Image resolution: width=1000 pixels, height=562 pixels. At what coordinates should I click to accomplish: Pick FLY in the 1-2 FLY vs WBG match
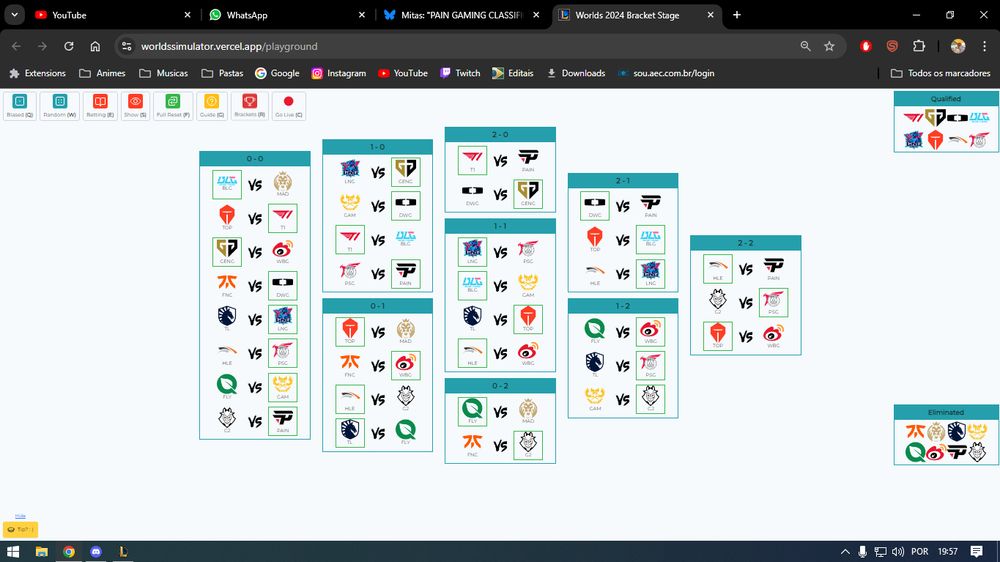595,332
